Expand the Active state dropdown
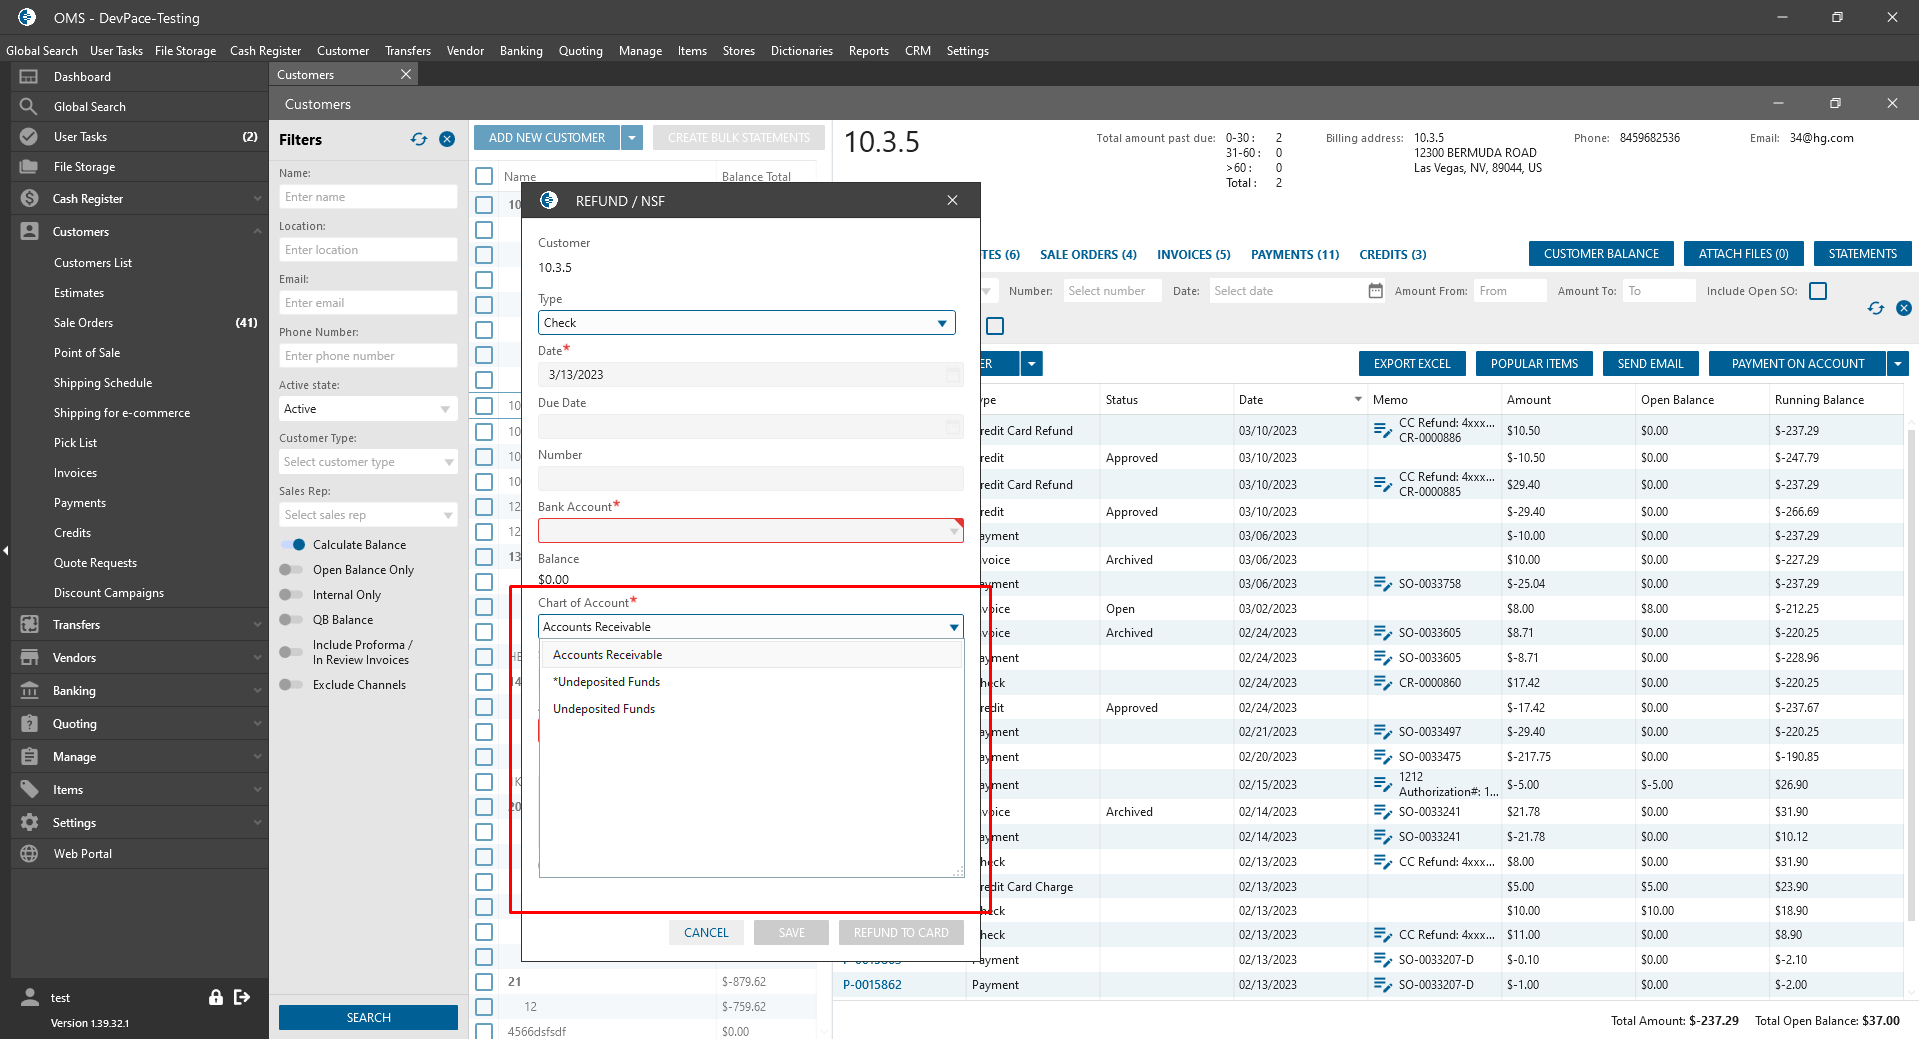 367,409
